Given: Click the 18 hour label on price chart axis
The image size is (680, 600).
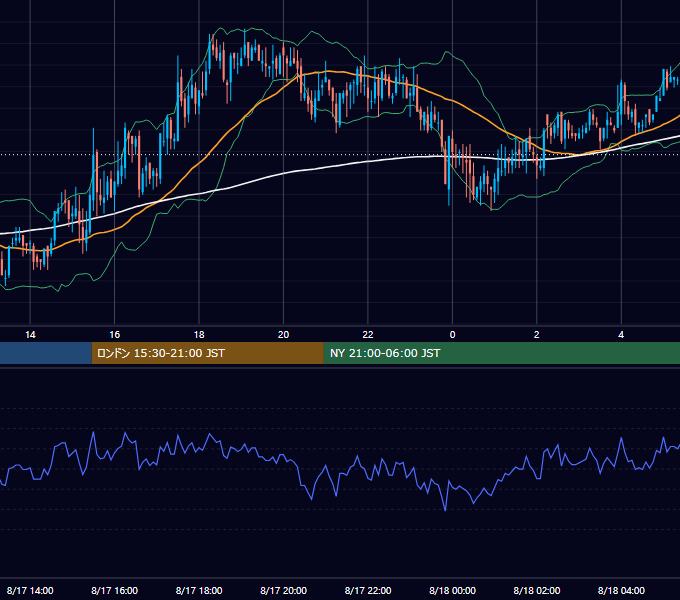Looking at the screenshot, I should (199, 335).
